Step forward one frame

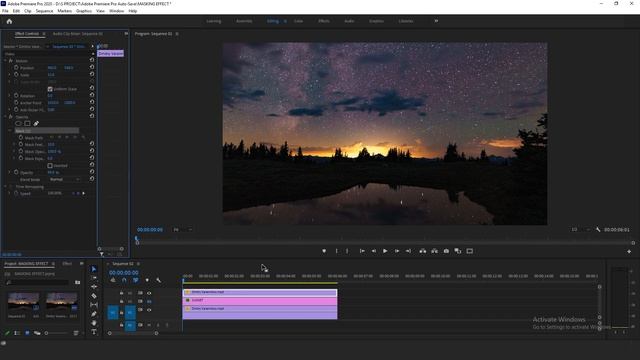(397, 251)
